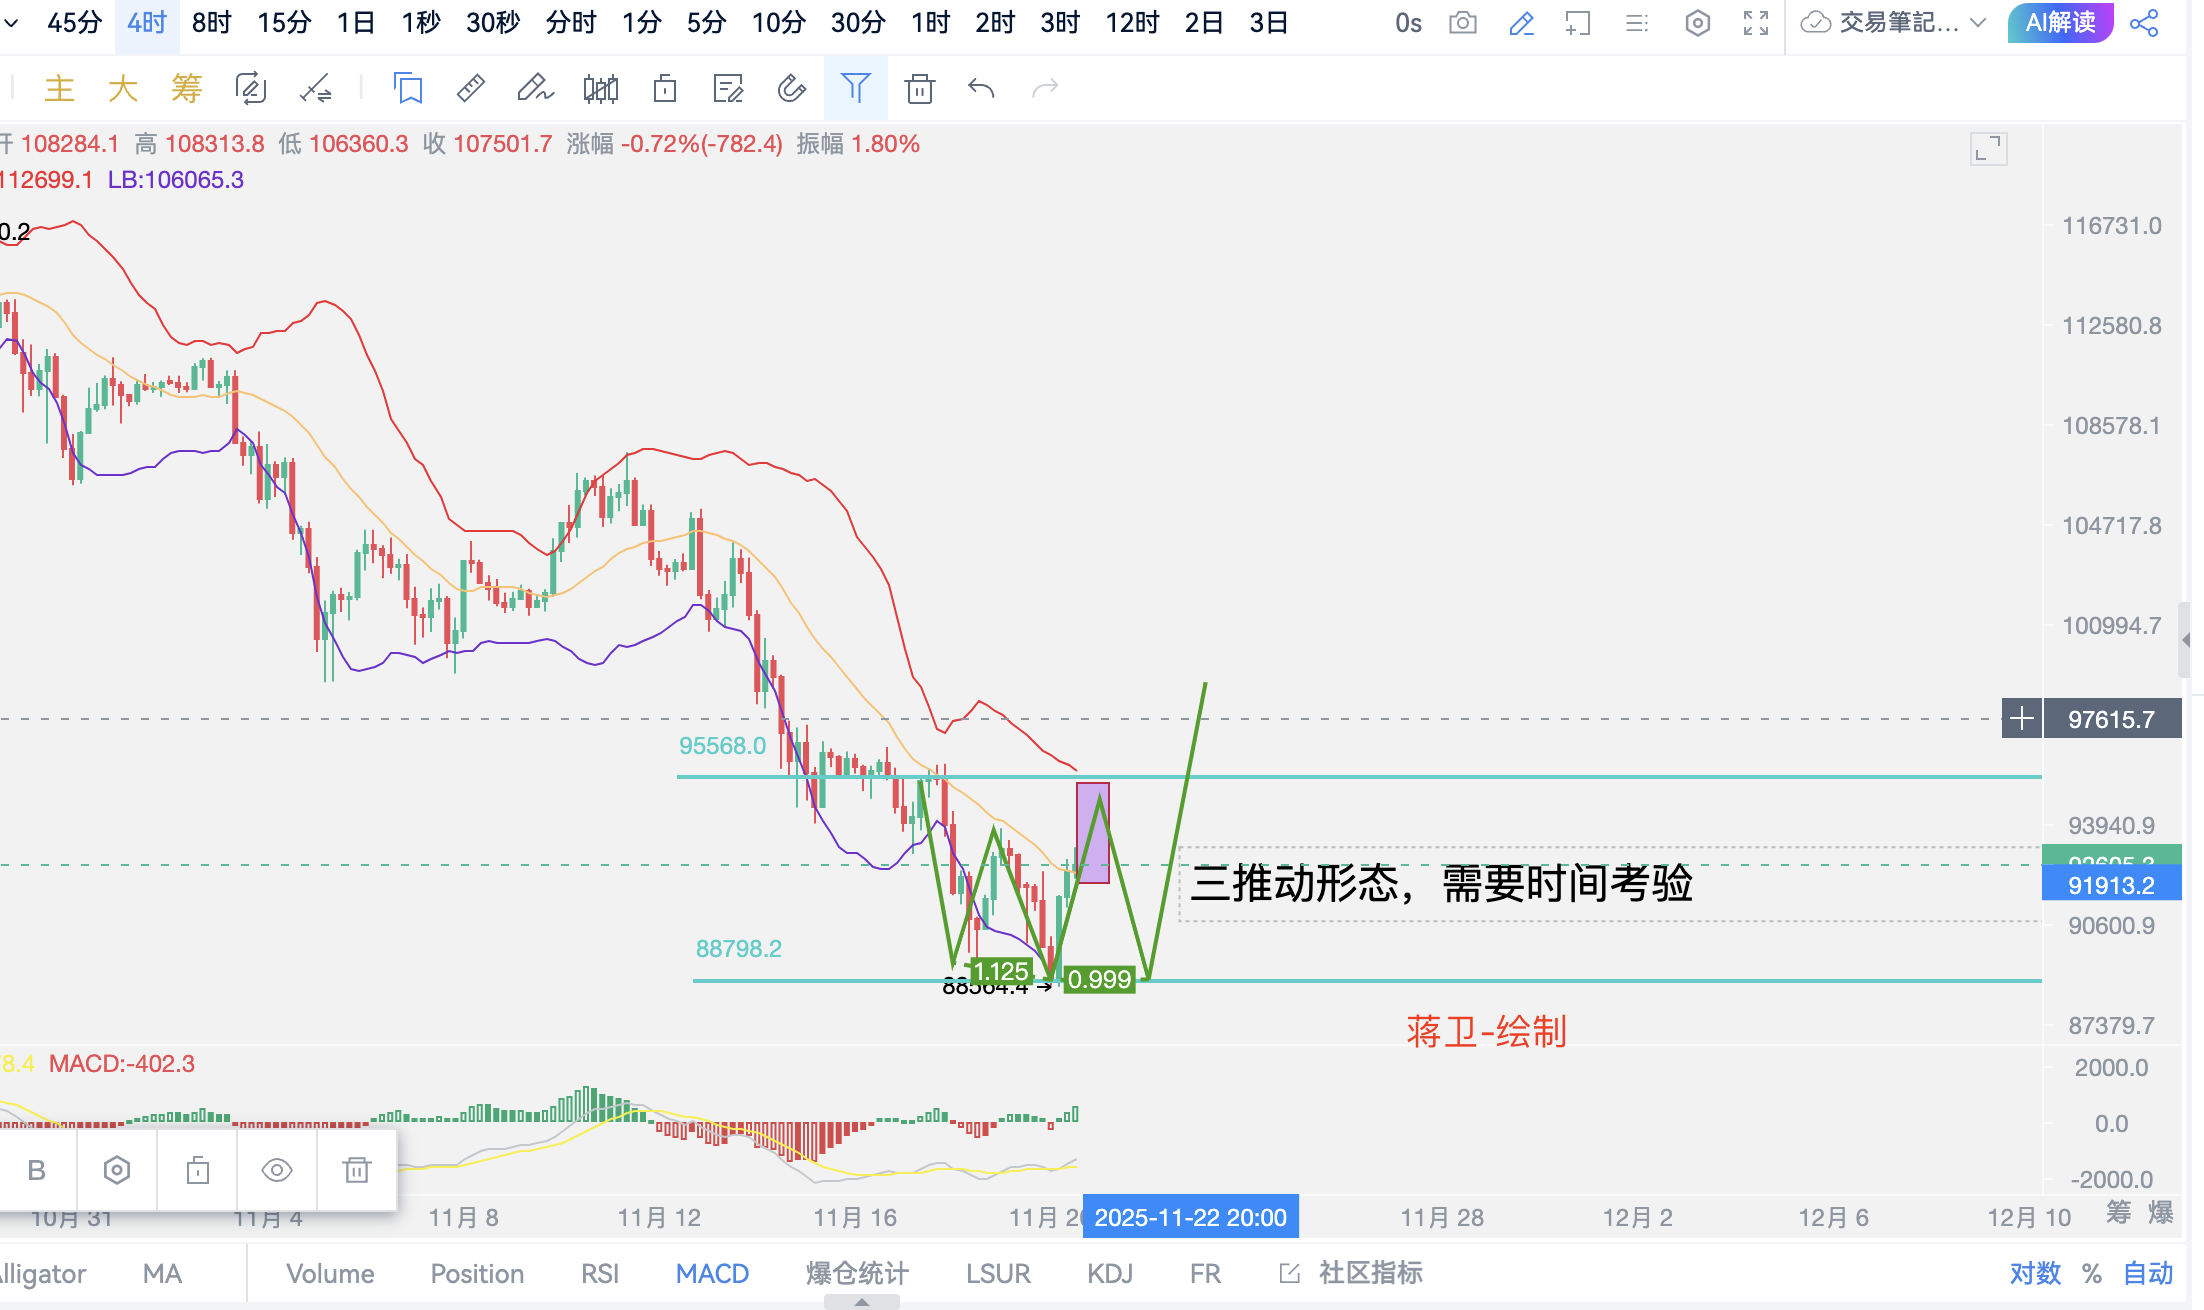Click the AI解读 button

click(x=2060, y=22)
